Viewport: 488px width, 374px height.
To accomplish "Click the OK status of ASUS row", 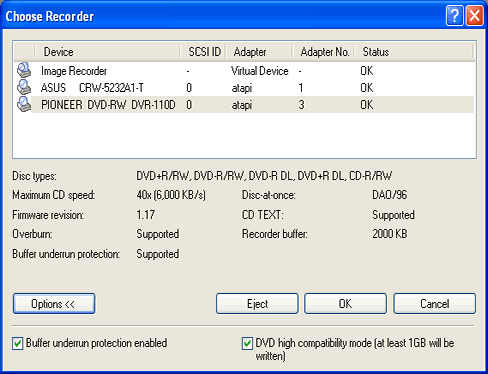I will click(367, 88).
